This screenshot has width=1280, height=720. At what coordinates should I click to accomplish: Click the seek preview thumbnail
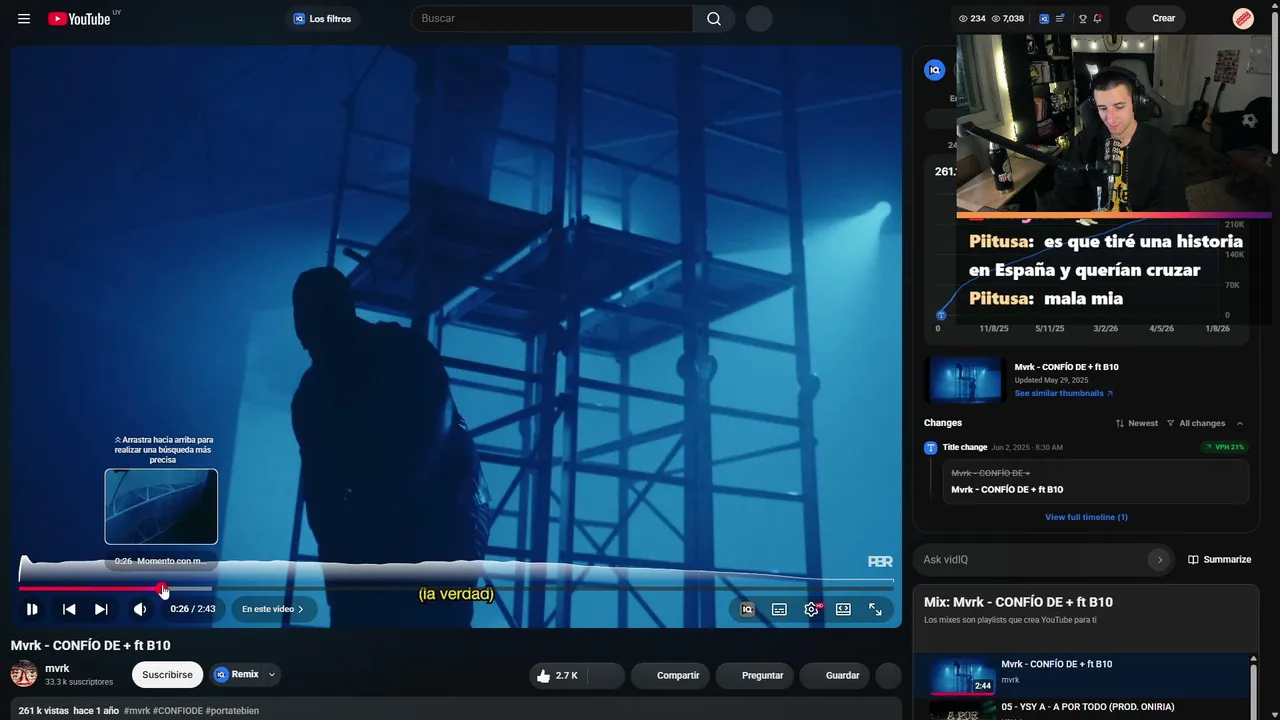tap(161, 507)
